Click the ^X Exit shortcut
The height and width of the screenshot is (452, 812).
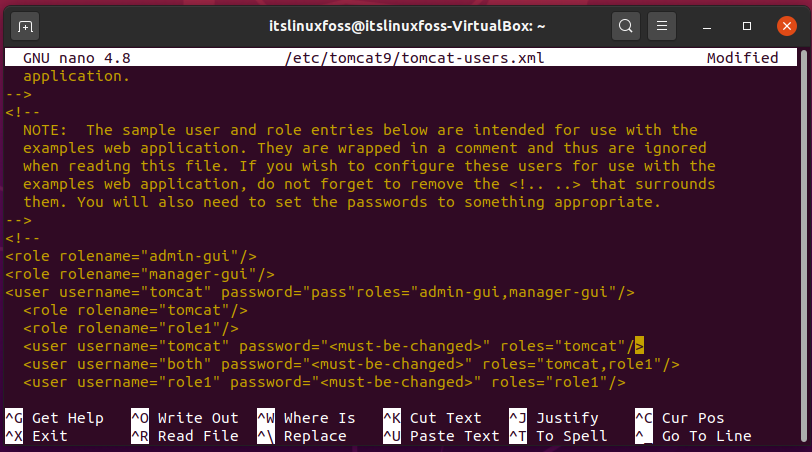click(x=36, y=436)
